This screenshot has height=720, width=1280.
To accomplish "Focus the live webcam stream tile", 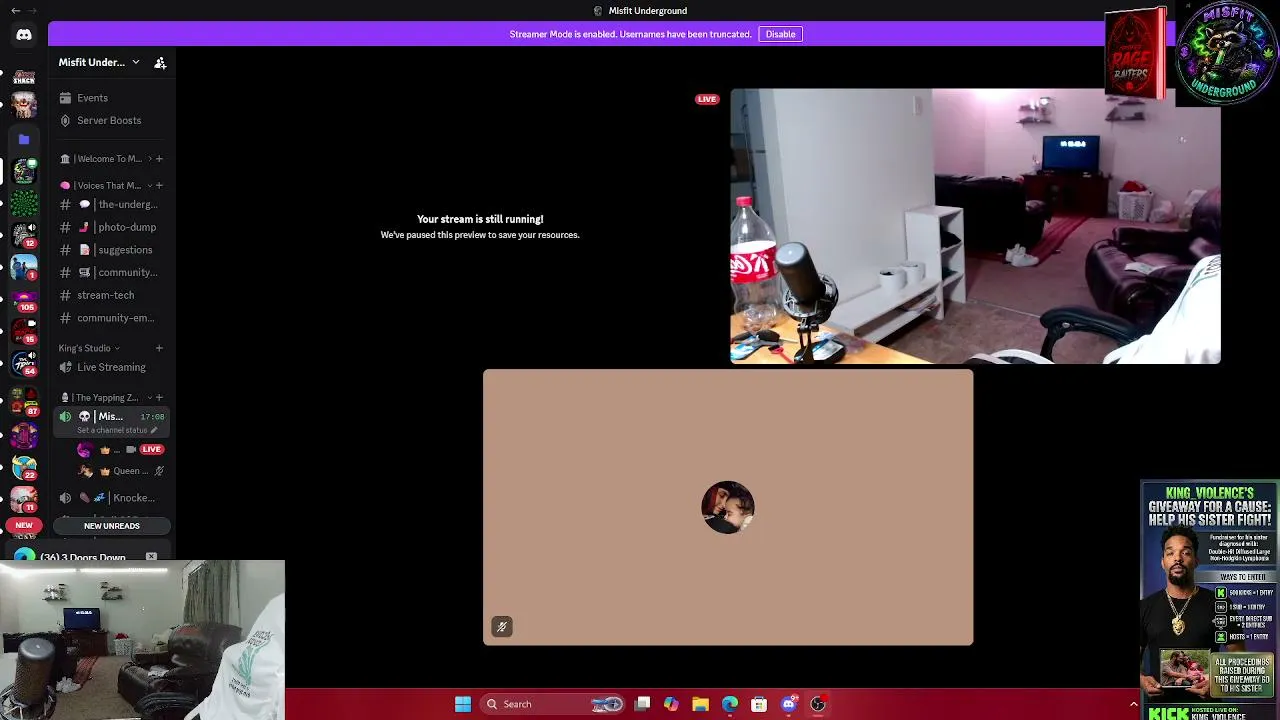I will coord(975,226).
